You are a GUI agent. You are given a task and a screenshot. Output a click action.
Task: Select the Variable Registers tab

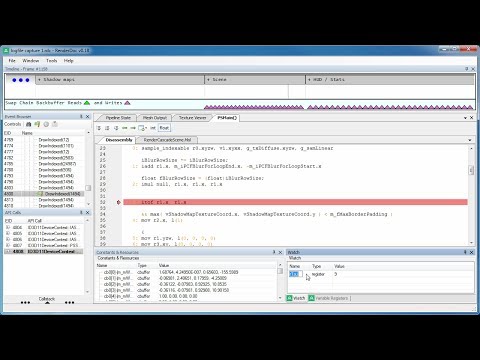pyautogui.click(x=329, y=298)
